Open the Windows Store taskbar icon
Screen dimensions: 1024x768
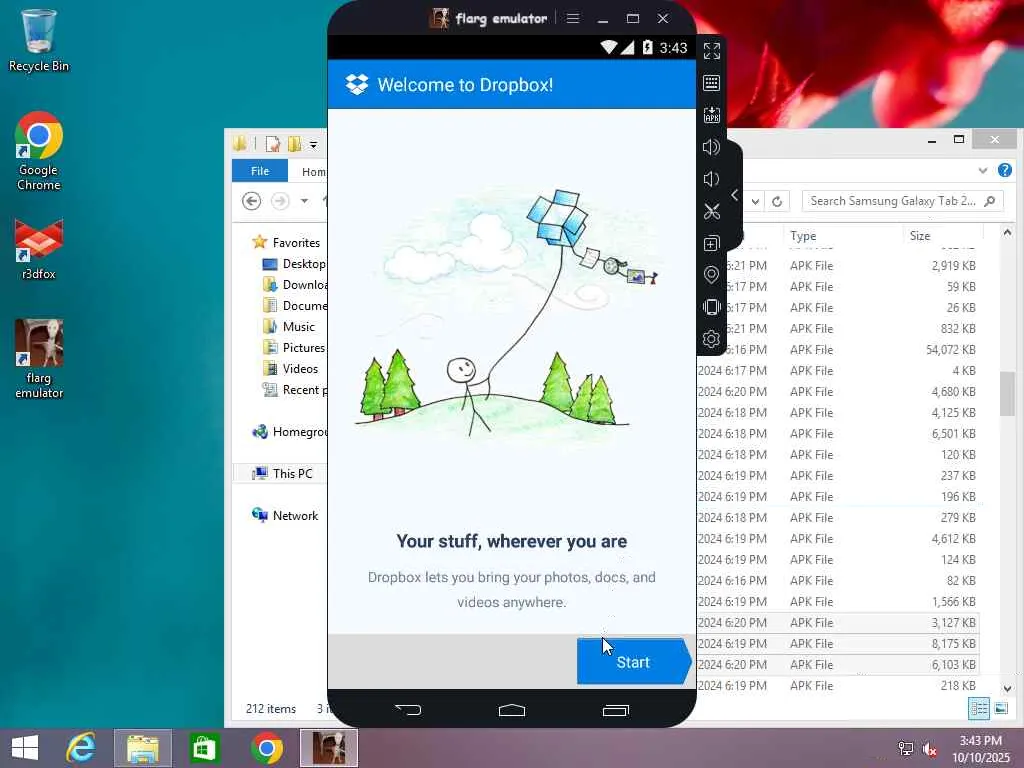(x=204, y=748)
